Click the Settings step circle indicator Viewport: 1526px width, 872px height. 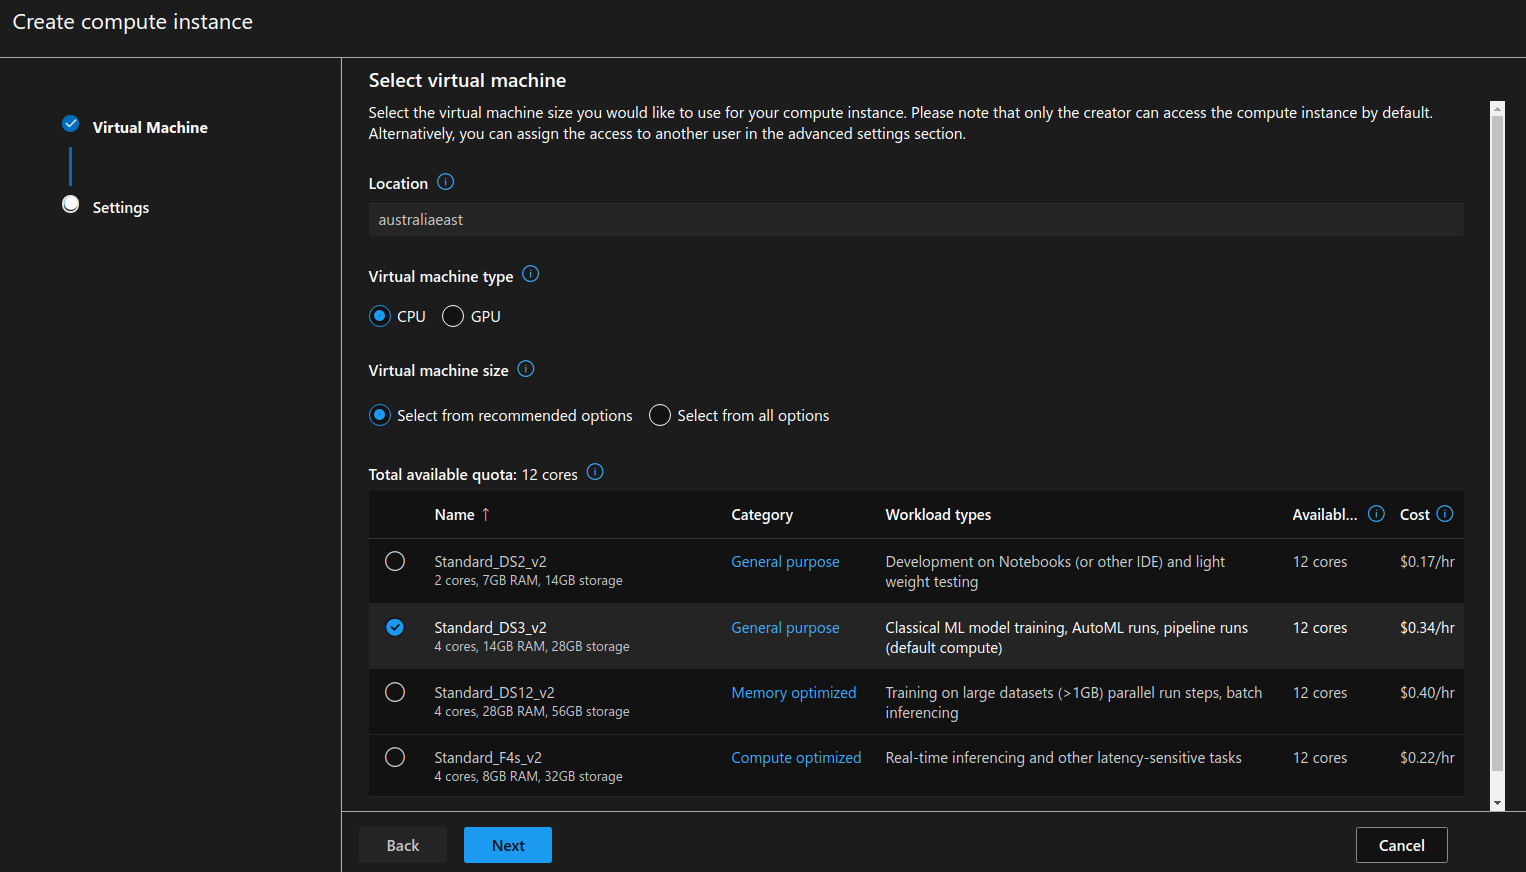(x=70, y=203)
